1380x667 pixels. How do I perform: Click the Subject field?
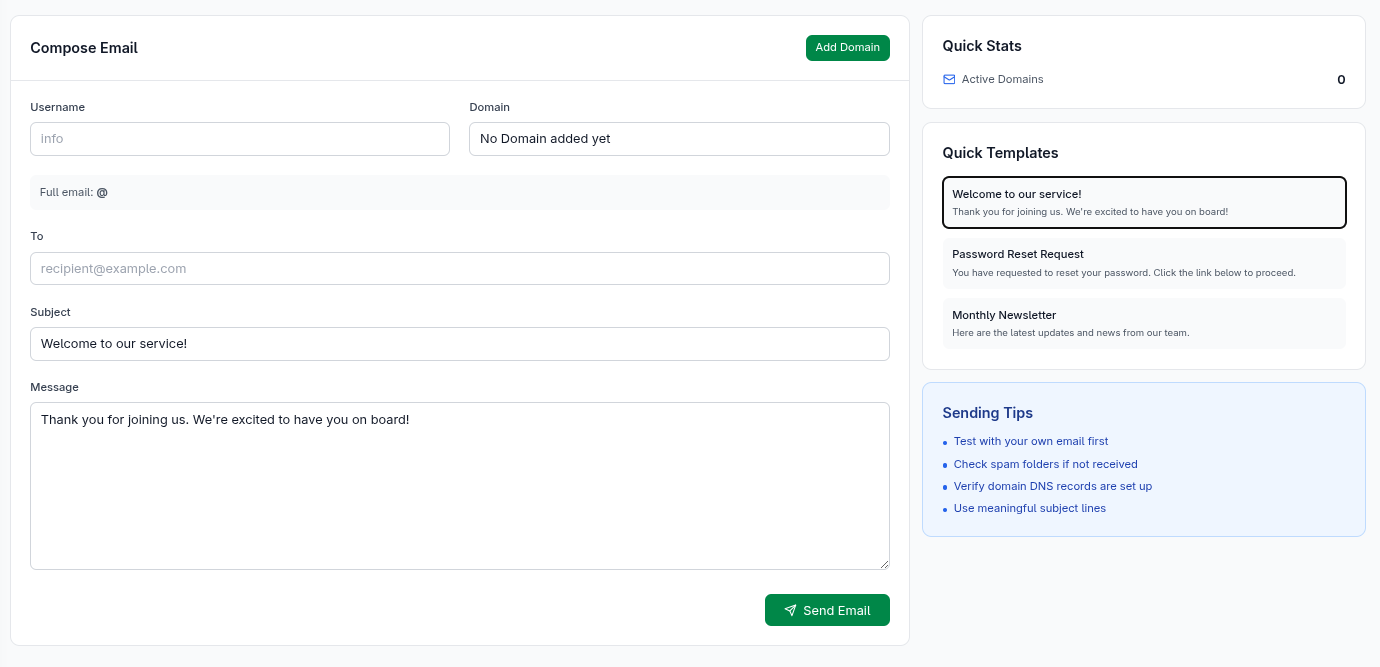(459, 343)
